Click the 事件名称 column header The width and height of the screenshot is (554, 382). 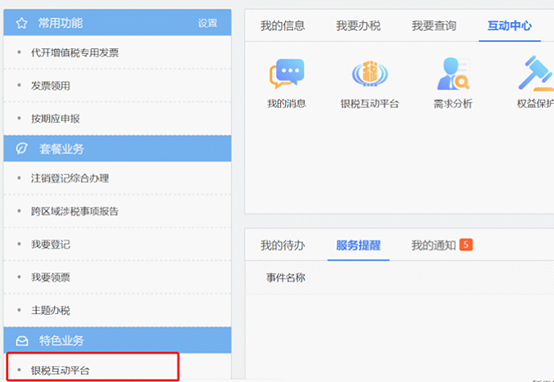point(285,278)
